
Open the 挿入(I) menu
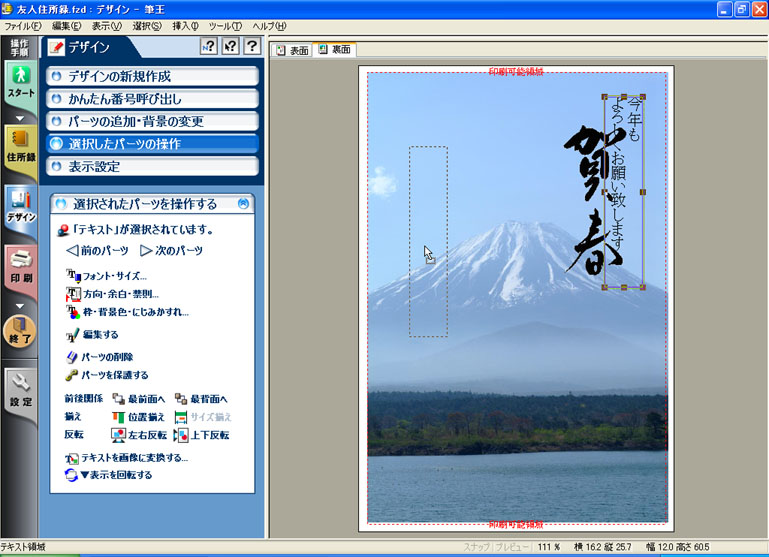(x=185, y=25)
